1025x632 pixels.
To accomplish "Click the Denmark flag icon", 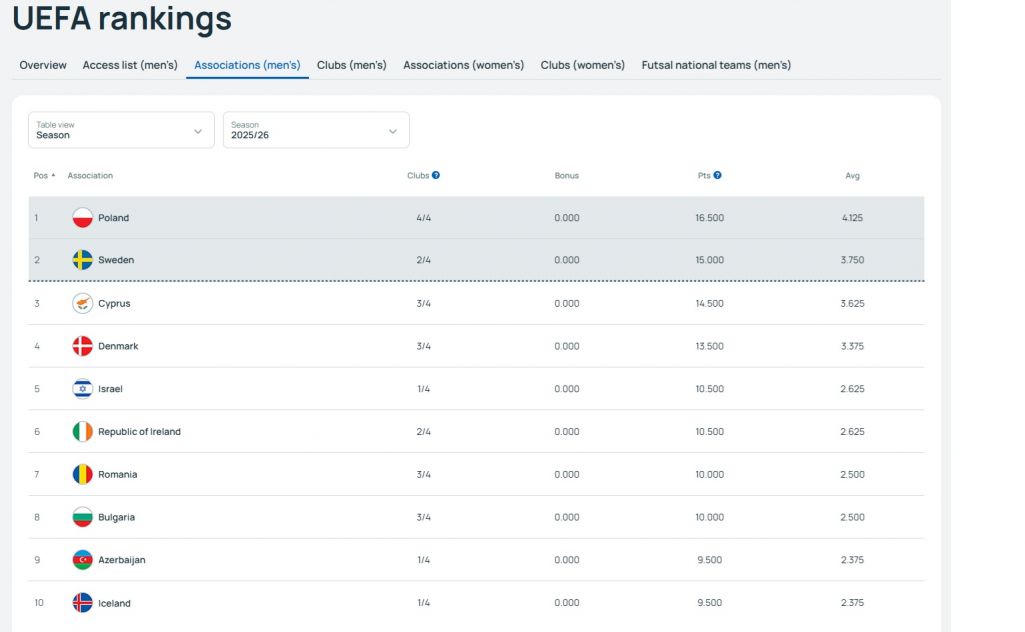I will tap(82, 346).
